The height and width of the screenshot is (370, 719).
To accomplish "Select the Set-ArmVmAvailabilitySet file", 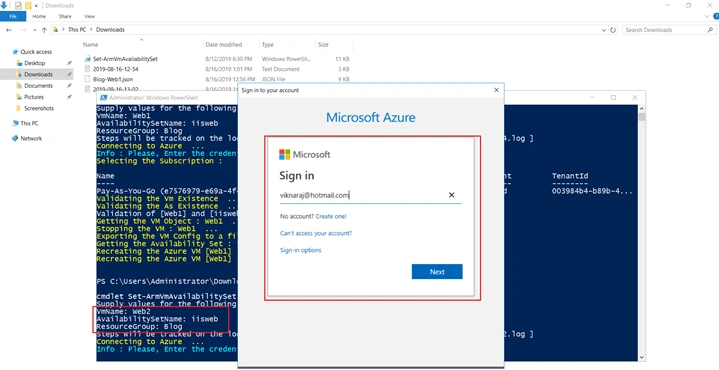I will [125, 59].
